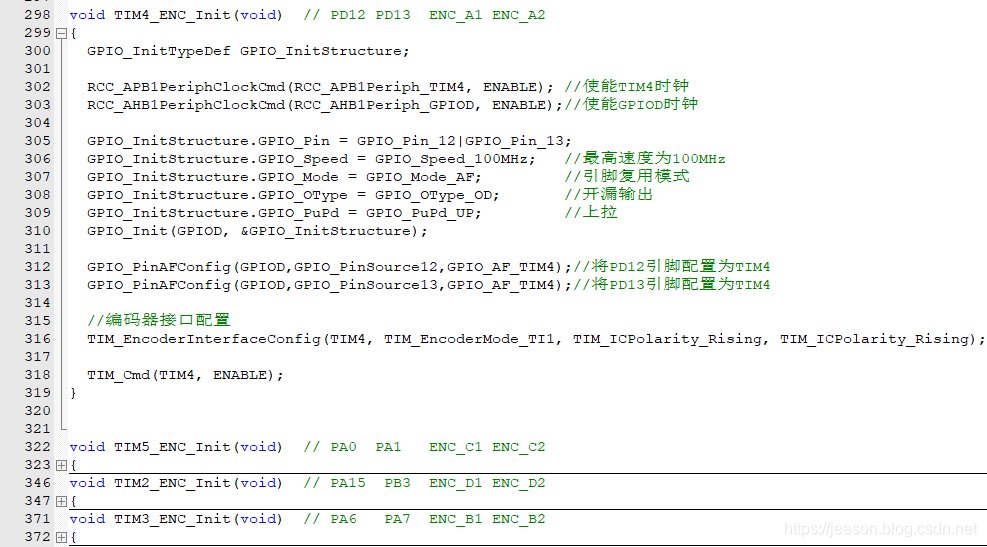
Task: Click the GPIO_Init(GPIOD call on line 310
Action: click(154, 231)
